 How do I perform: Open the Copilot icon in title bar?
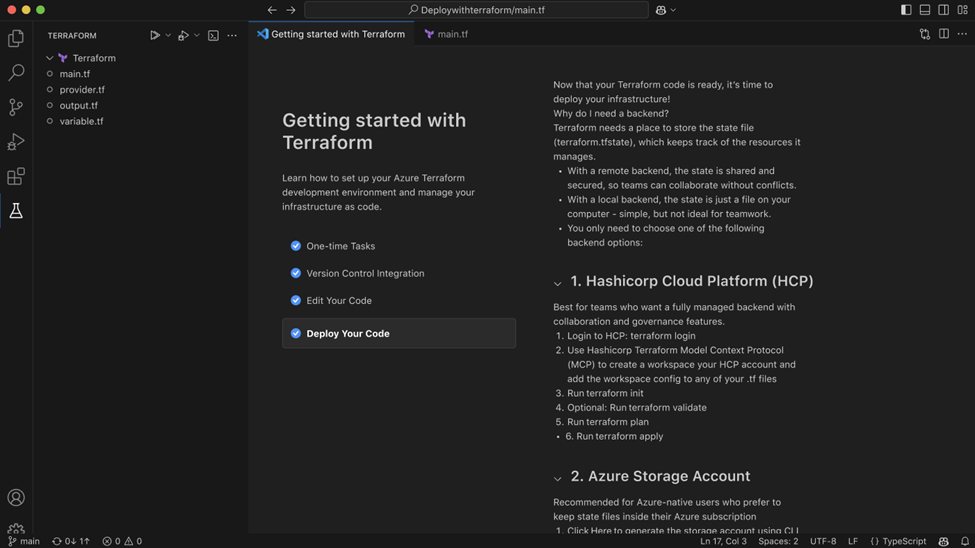click(661, 10)
